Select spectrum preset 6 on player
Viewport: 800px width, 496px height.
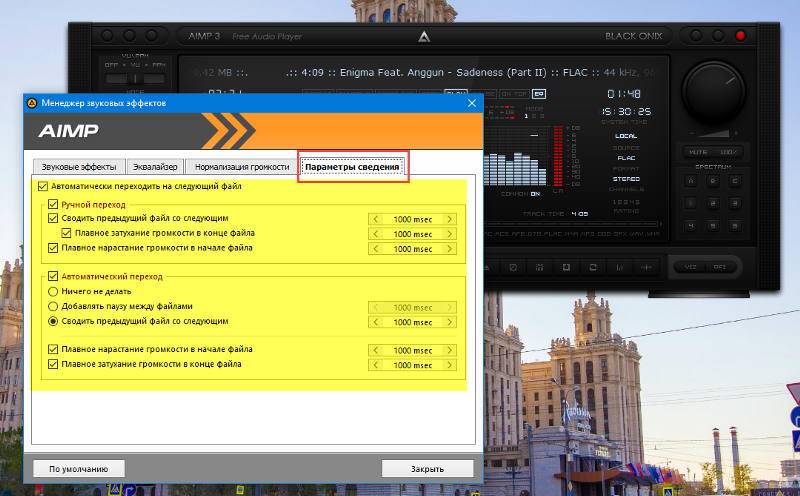pos(735,225)
